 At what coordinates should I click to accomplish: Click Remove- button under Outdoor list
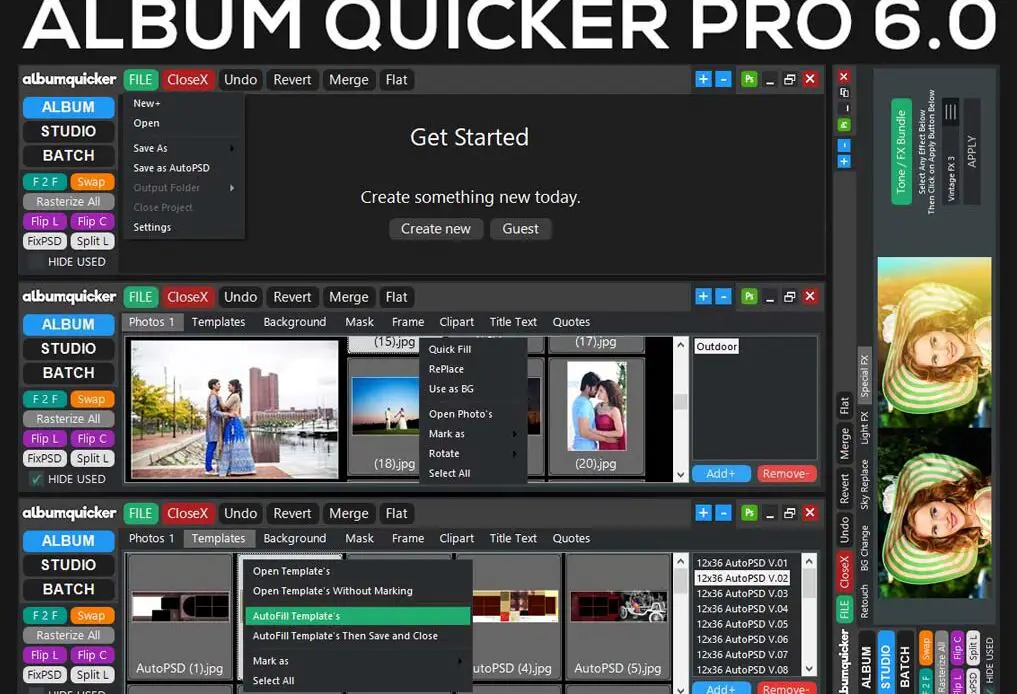[786, 473]
